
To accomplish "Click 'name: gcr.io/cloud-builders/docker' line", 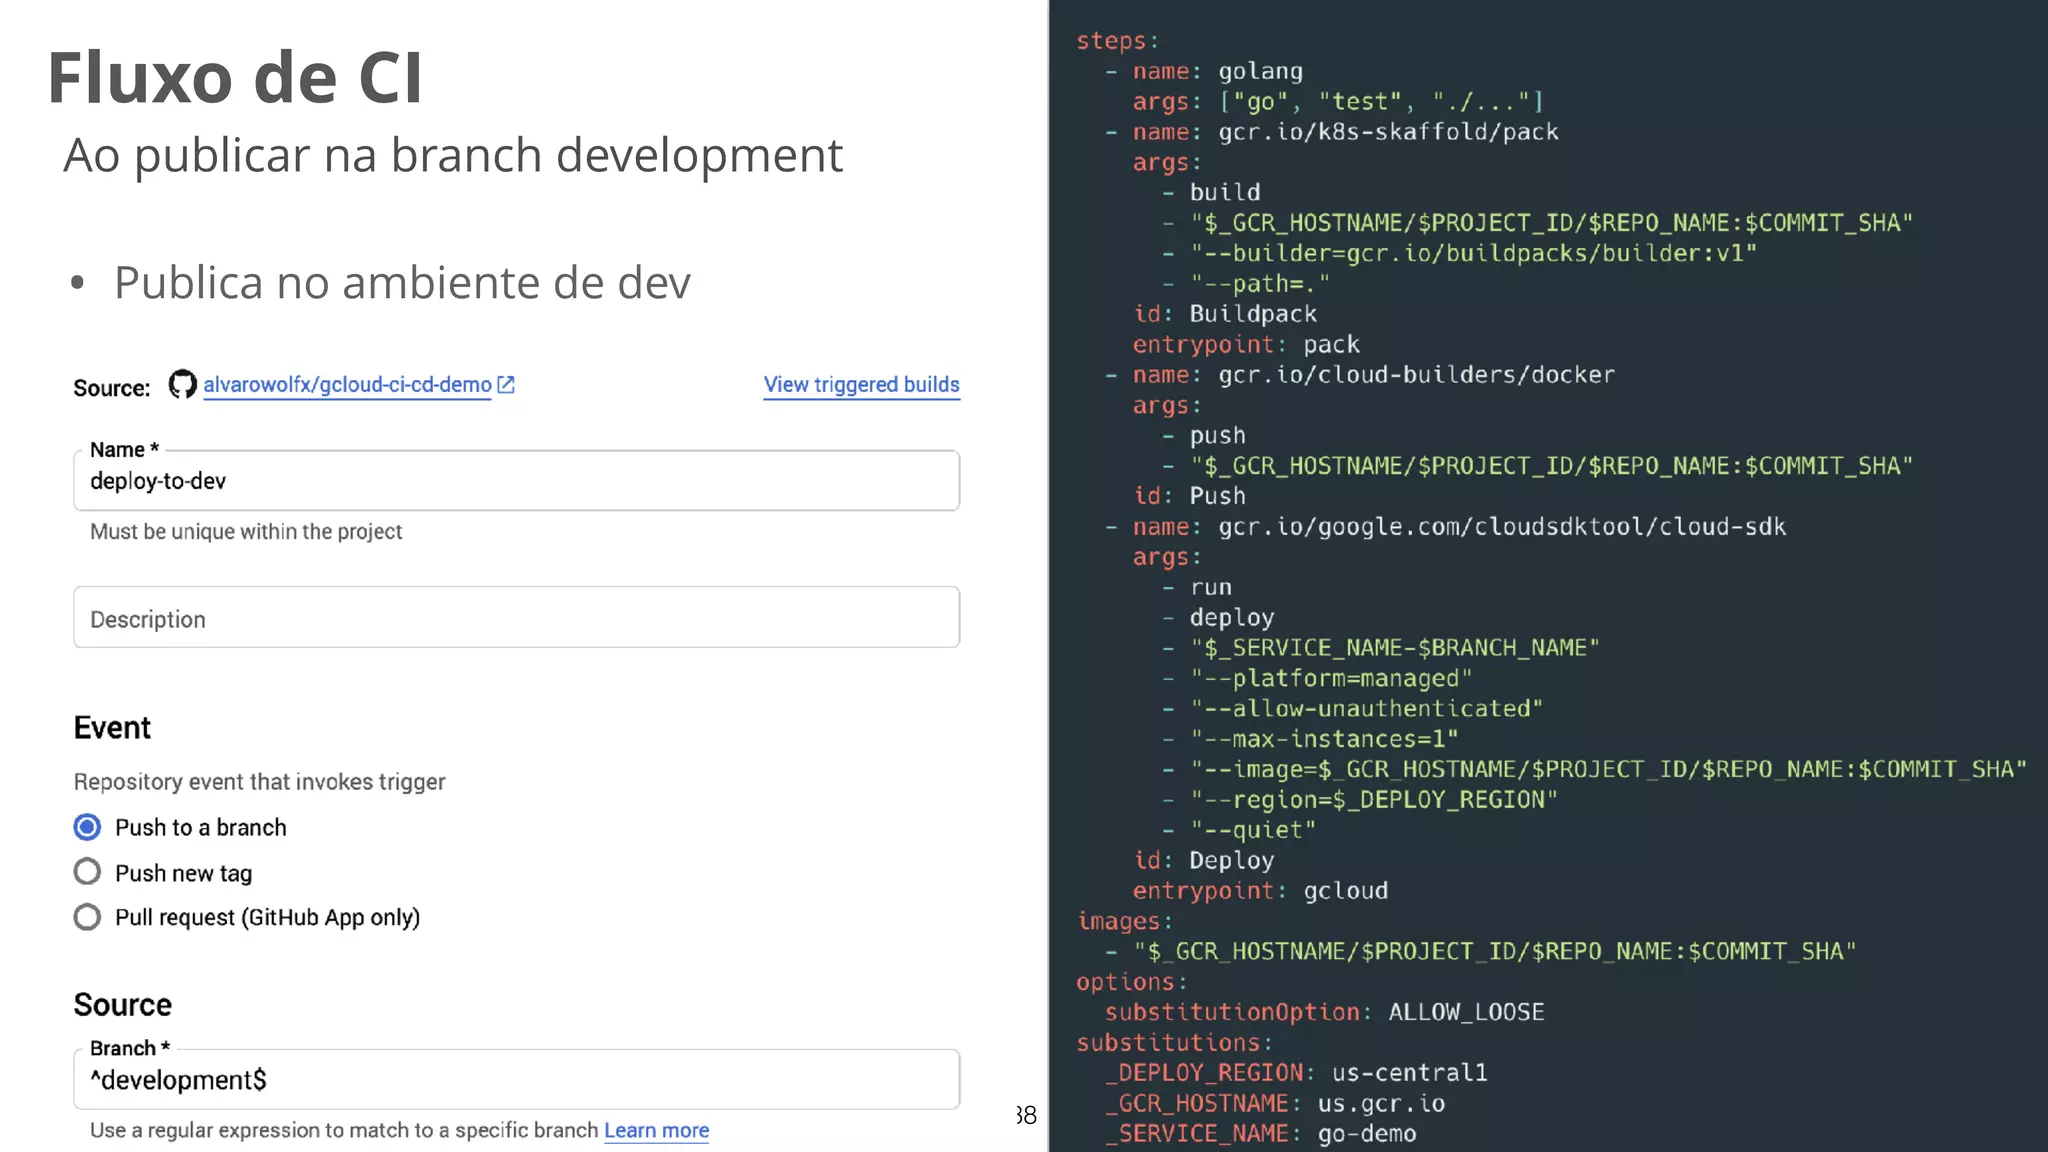I will [1373, 375].
